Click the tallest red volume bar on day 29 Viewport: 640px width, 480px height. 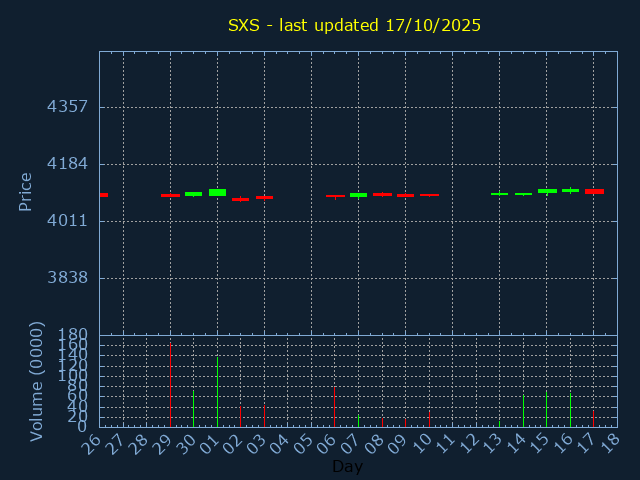point(170,386)
